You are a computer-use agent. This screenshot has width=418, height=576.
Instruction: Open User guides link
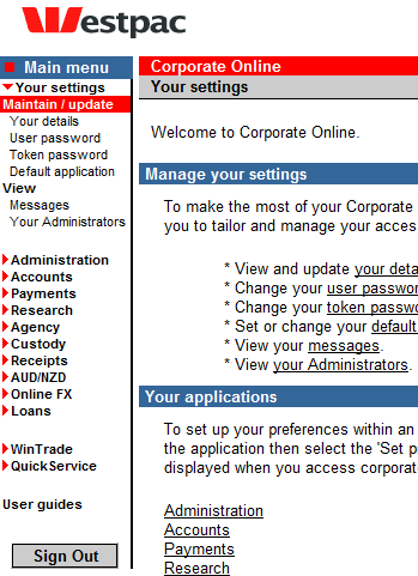coord(42,504)
